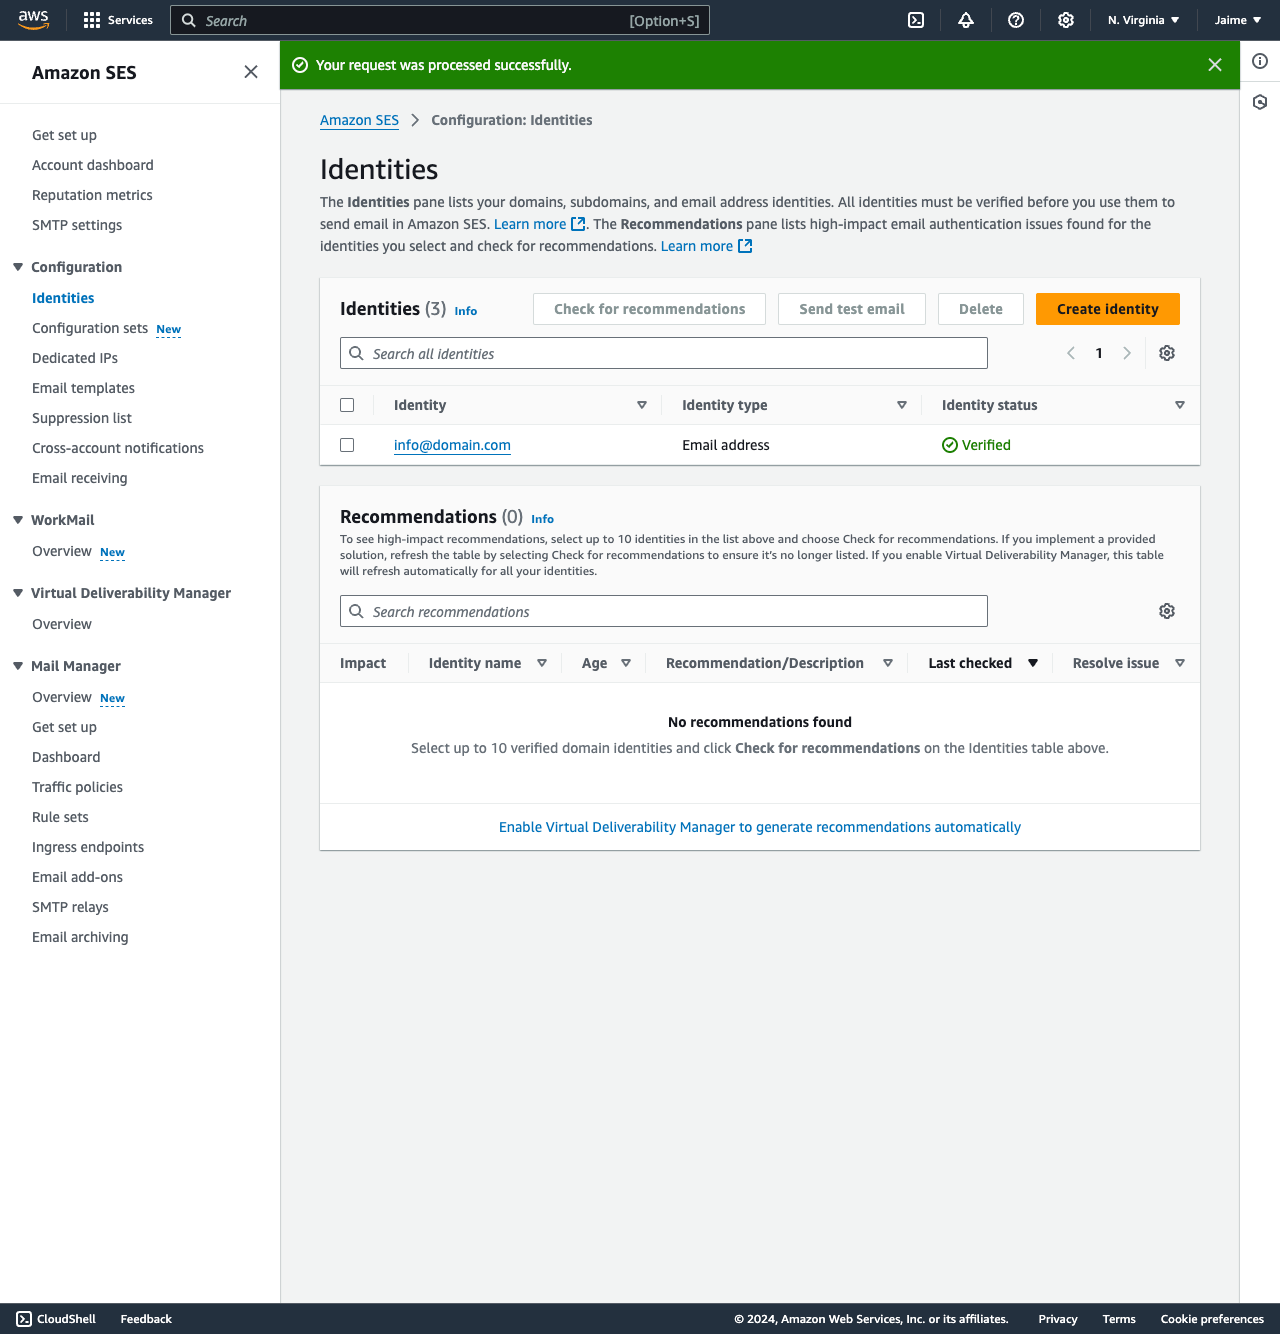Viewport: 1280px width, 1334px height.
Task: Open Identities table preferences gear
Action: [1167, 353]
